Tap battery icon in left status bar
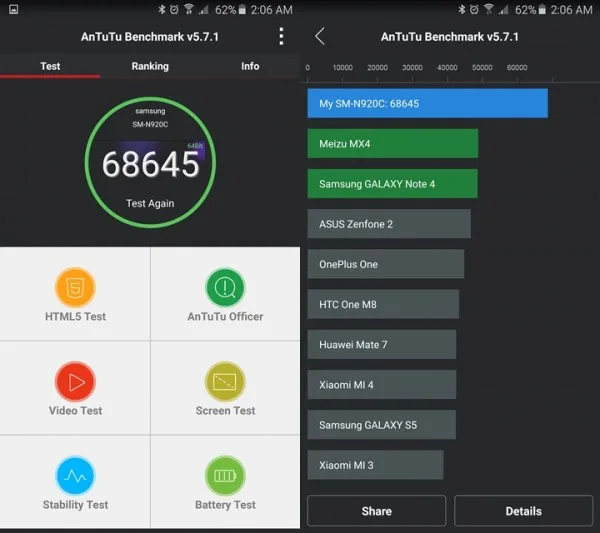The width and height of the screenshot is (600, 533). point(242,9)
